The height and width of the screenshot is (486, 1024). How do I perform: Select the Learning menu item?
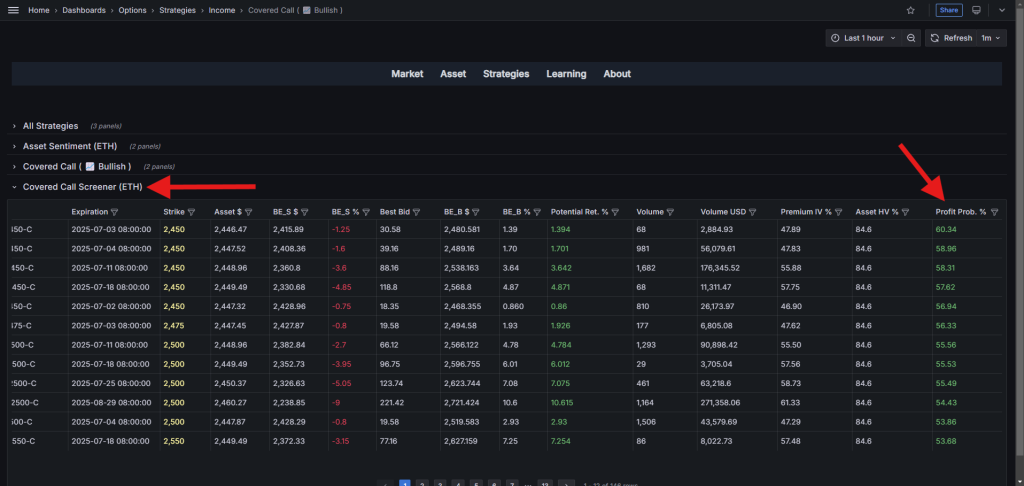tap(566, 74)
